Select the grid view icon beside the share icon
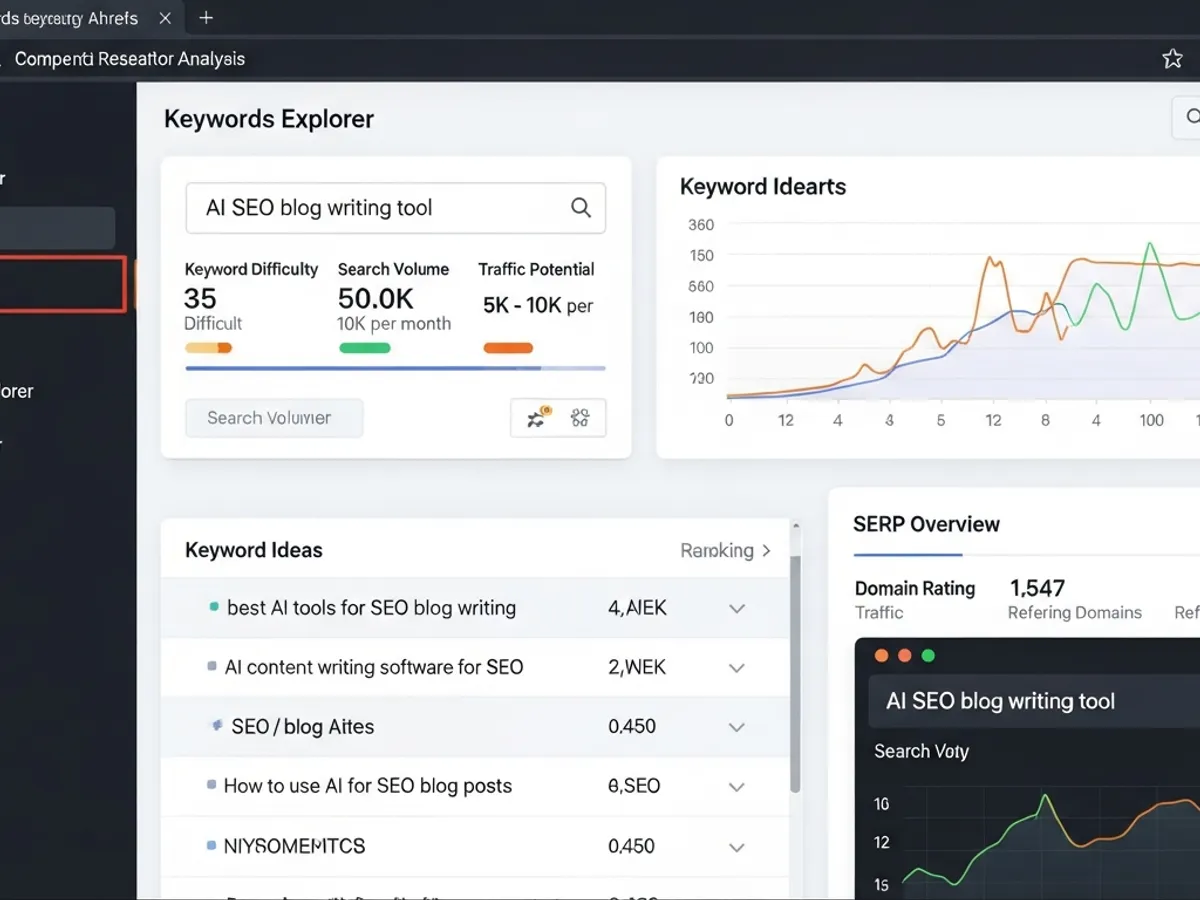 tap(582, 418)
